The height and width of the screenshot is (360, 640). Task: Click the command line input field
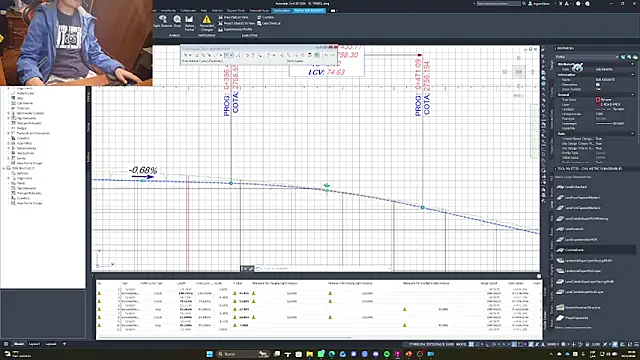(322, 268)
